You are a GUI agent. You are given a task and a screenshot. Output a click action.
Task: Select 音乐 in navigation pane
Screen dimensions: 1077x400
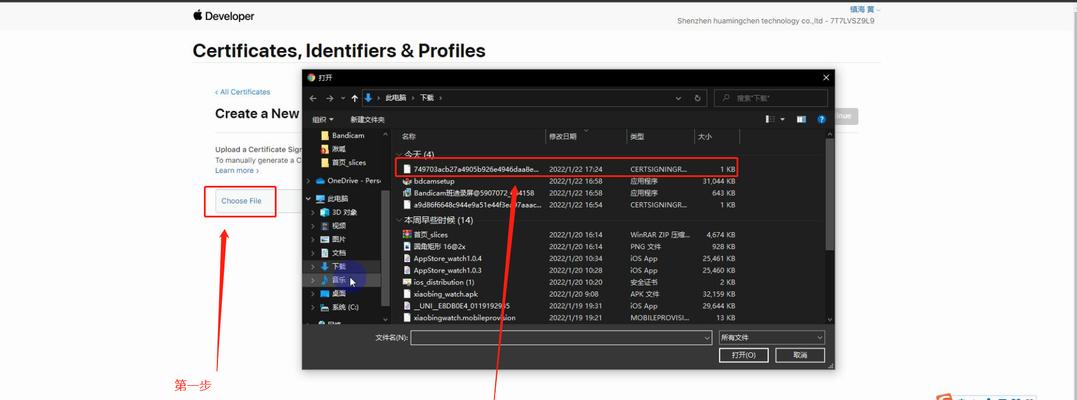pyautogui.click(x=333, y=280)
